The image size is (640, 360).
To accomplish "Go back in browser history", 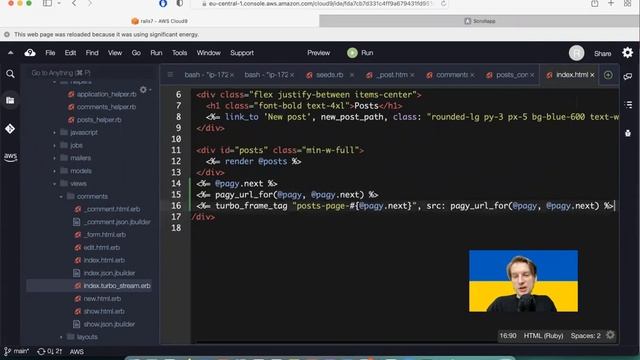I will tap(74, 3).
